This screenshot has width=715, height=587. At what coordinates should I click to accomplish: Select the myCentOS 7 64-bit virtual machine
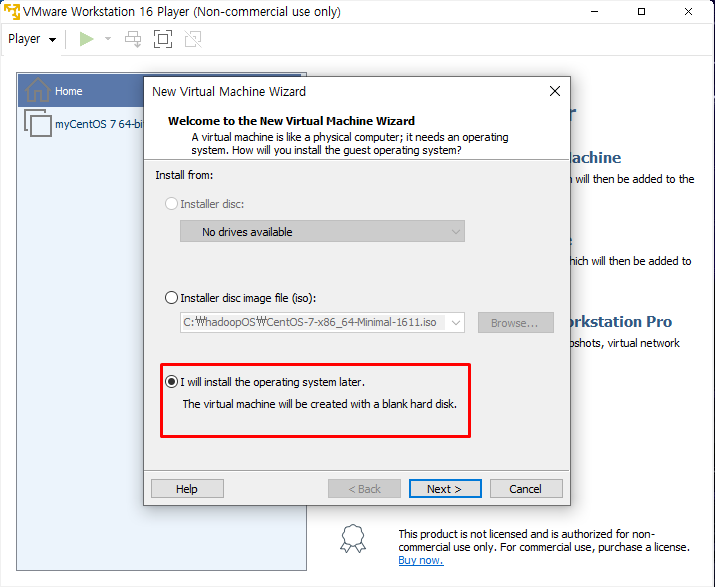tap(98, 124)
